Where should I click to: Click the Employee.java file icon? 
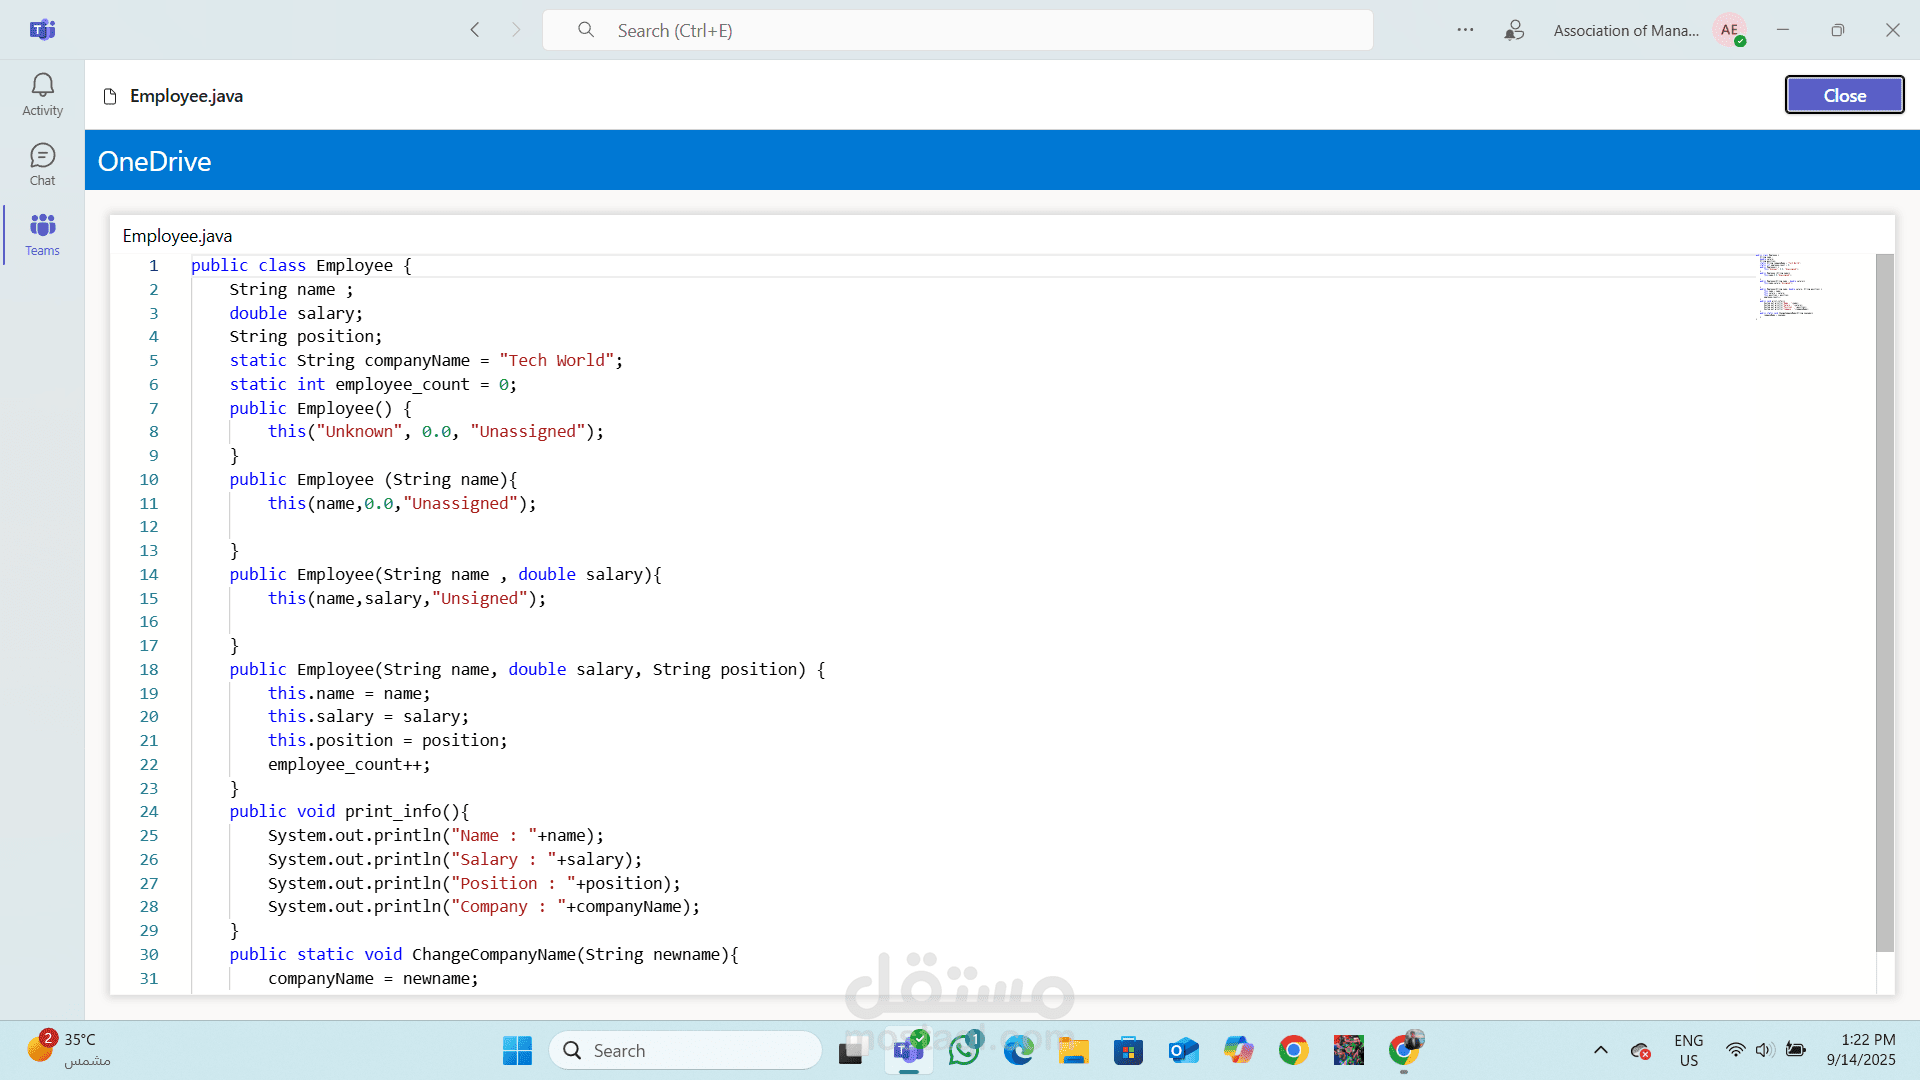[110, 96]
